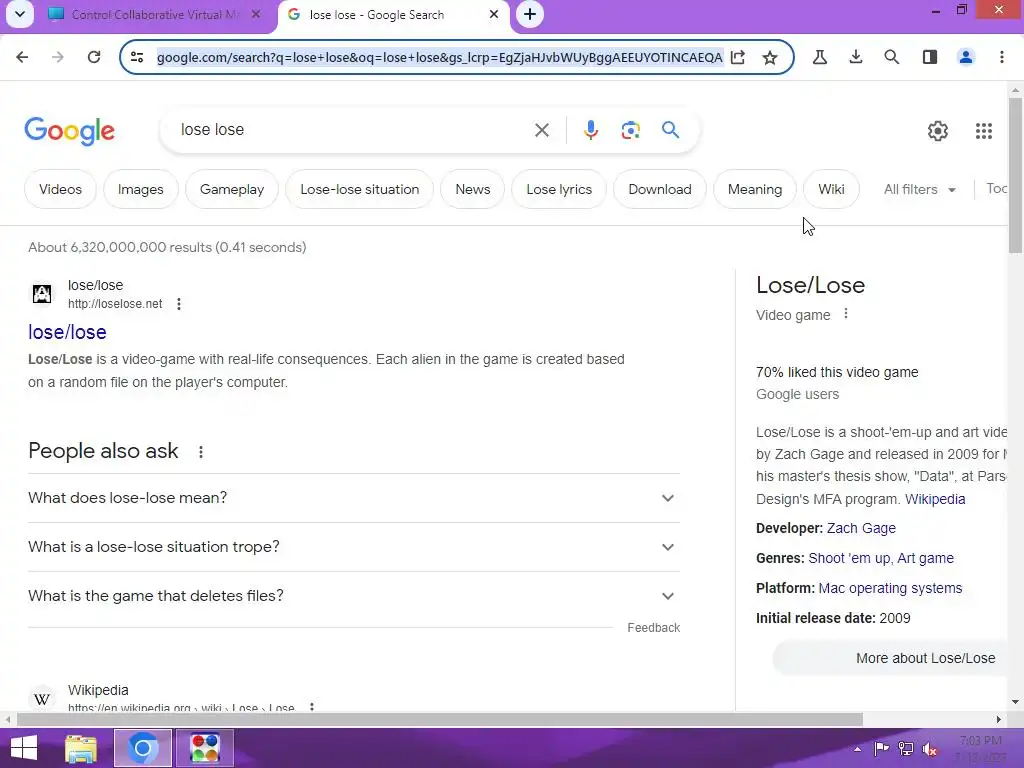Open the colorful app icon in taskbar
Image resolution: width=1024 pixels, height=768 pixels.
(204, 748)
